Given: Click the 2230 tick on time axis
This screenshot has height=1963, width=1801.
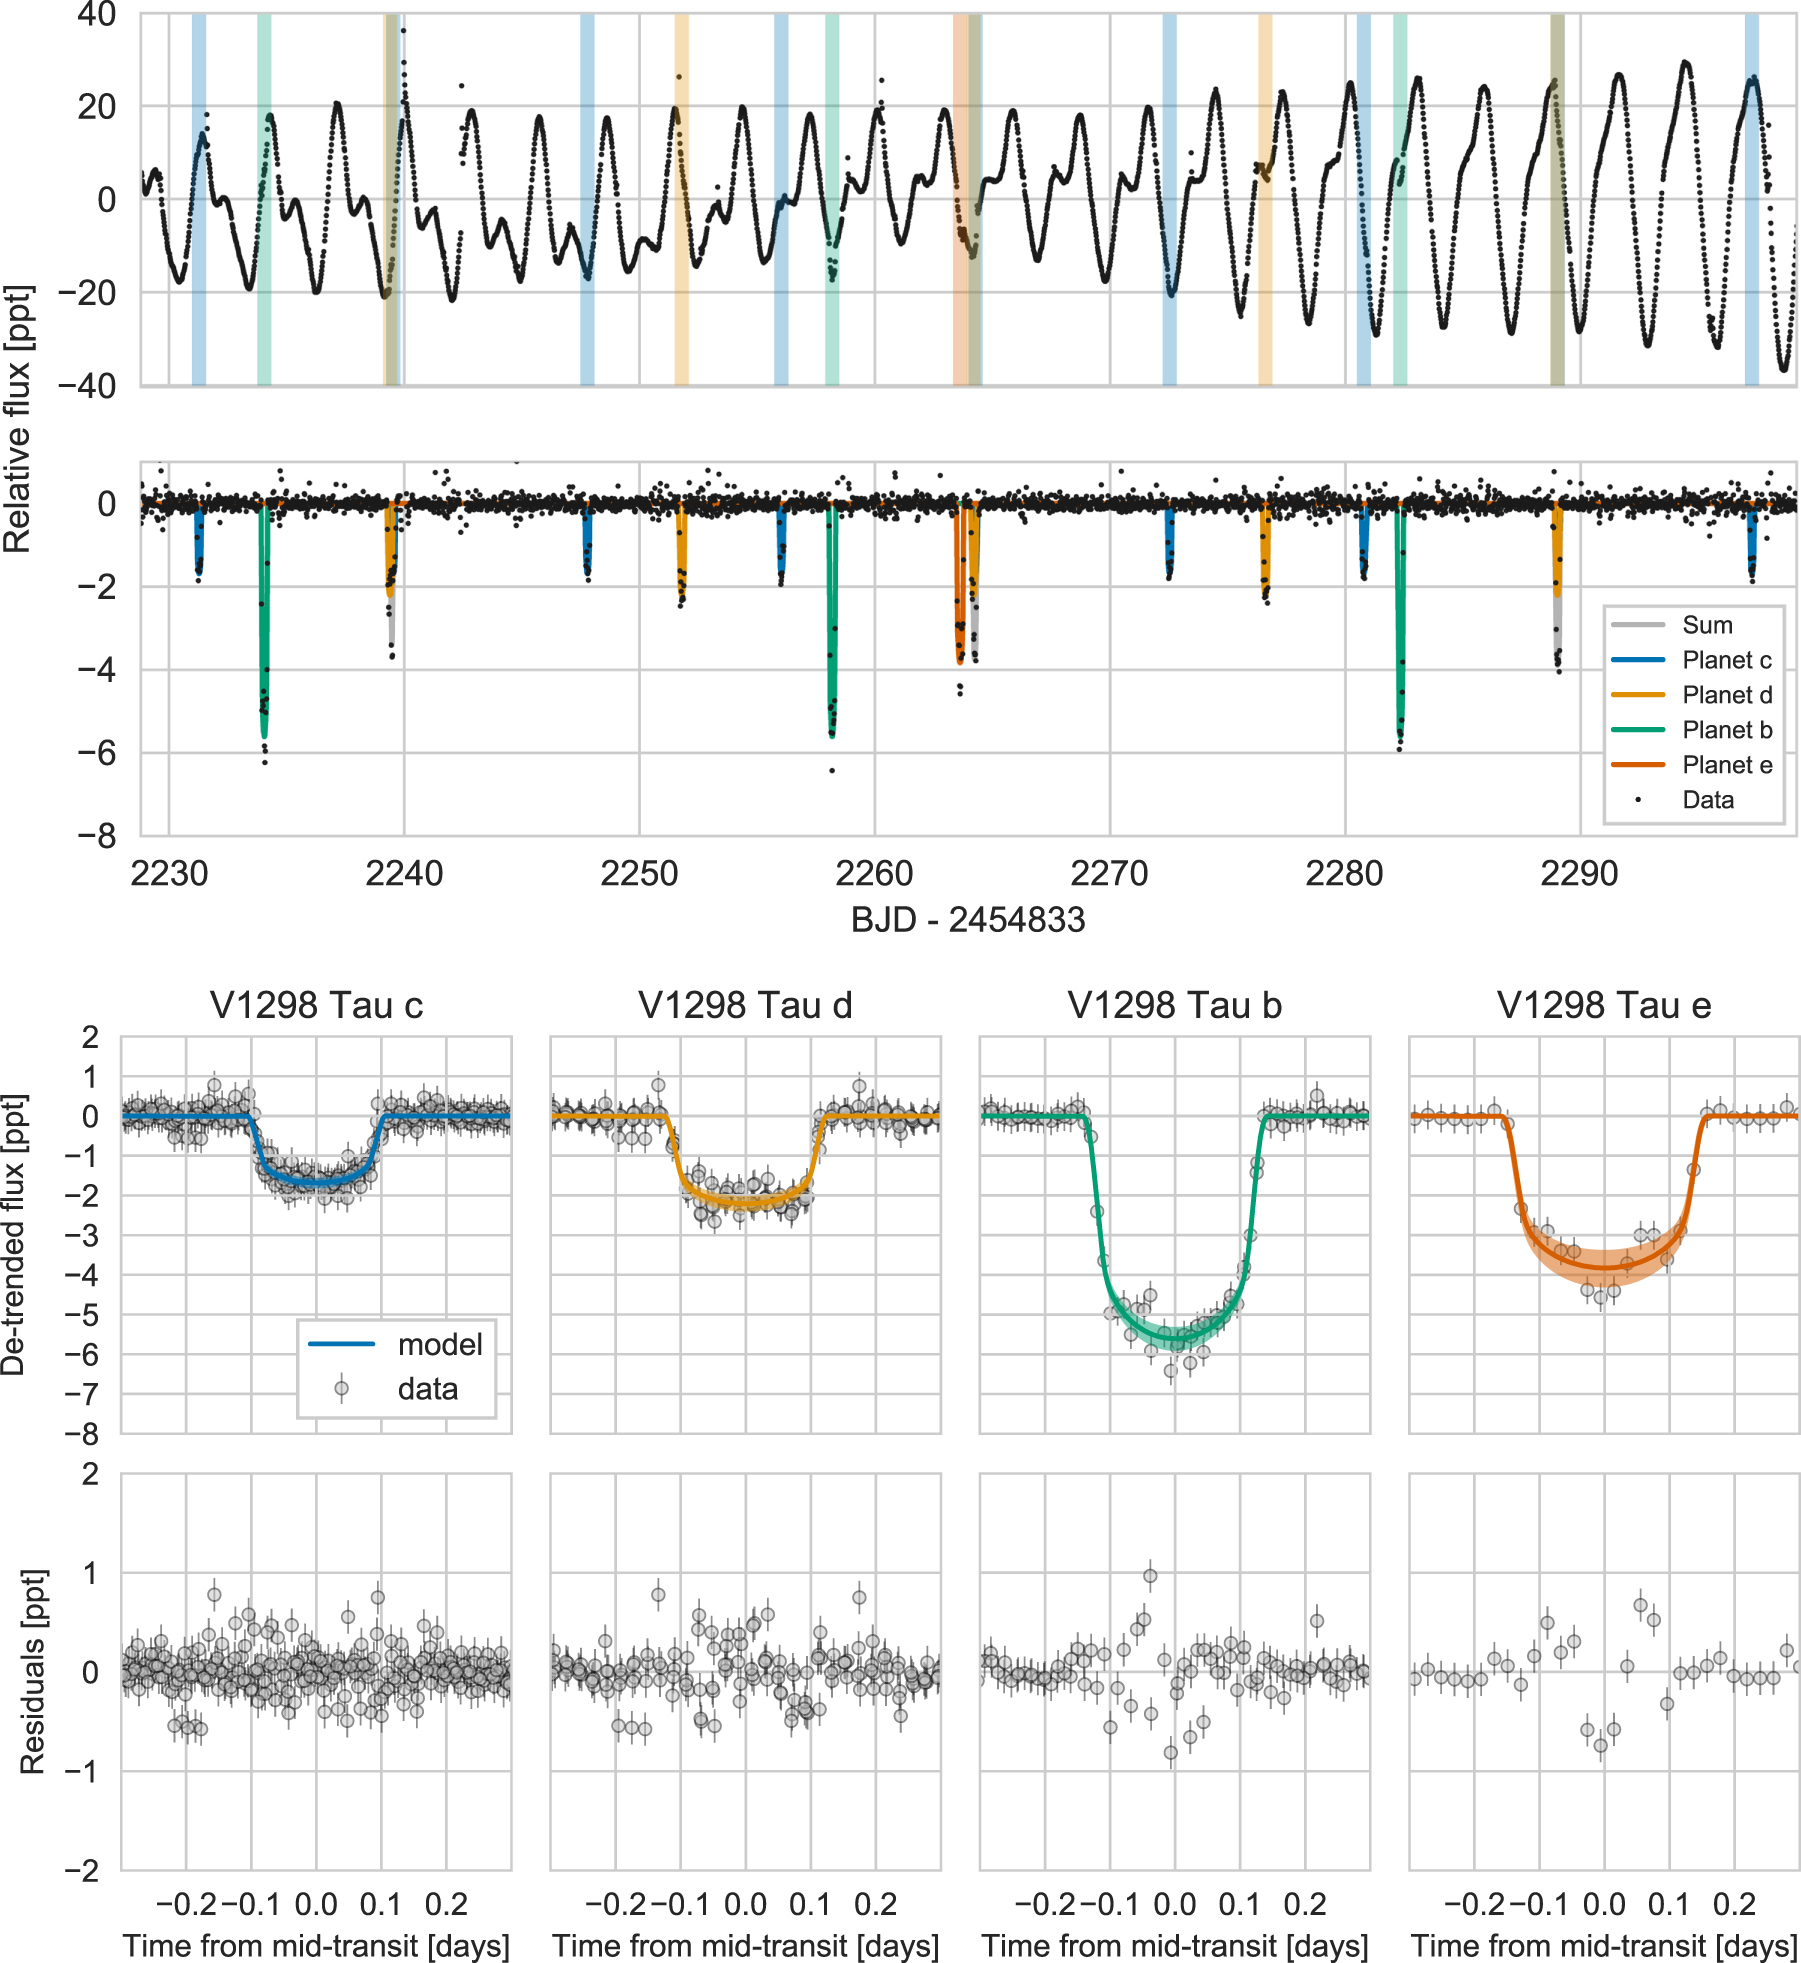Looking at the screenshot, I should tap(169, 874).
